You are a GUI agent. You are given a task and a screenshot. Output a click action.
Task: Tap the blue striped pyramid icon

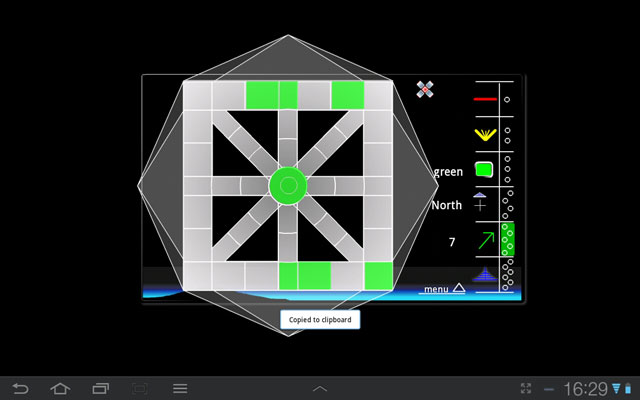click(485, 275)
